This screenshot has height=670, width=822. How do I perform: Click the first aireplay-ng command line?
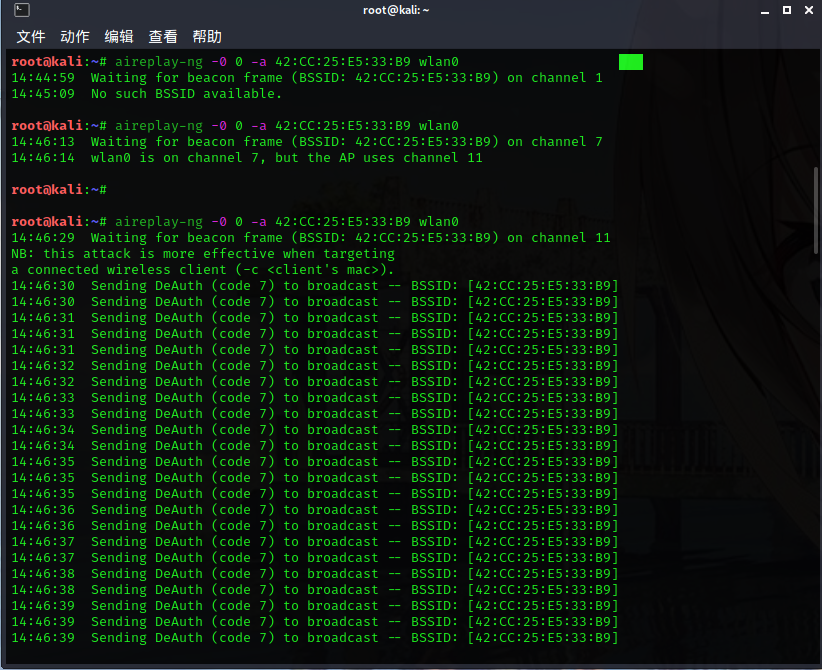235,62
